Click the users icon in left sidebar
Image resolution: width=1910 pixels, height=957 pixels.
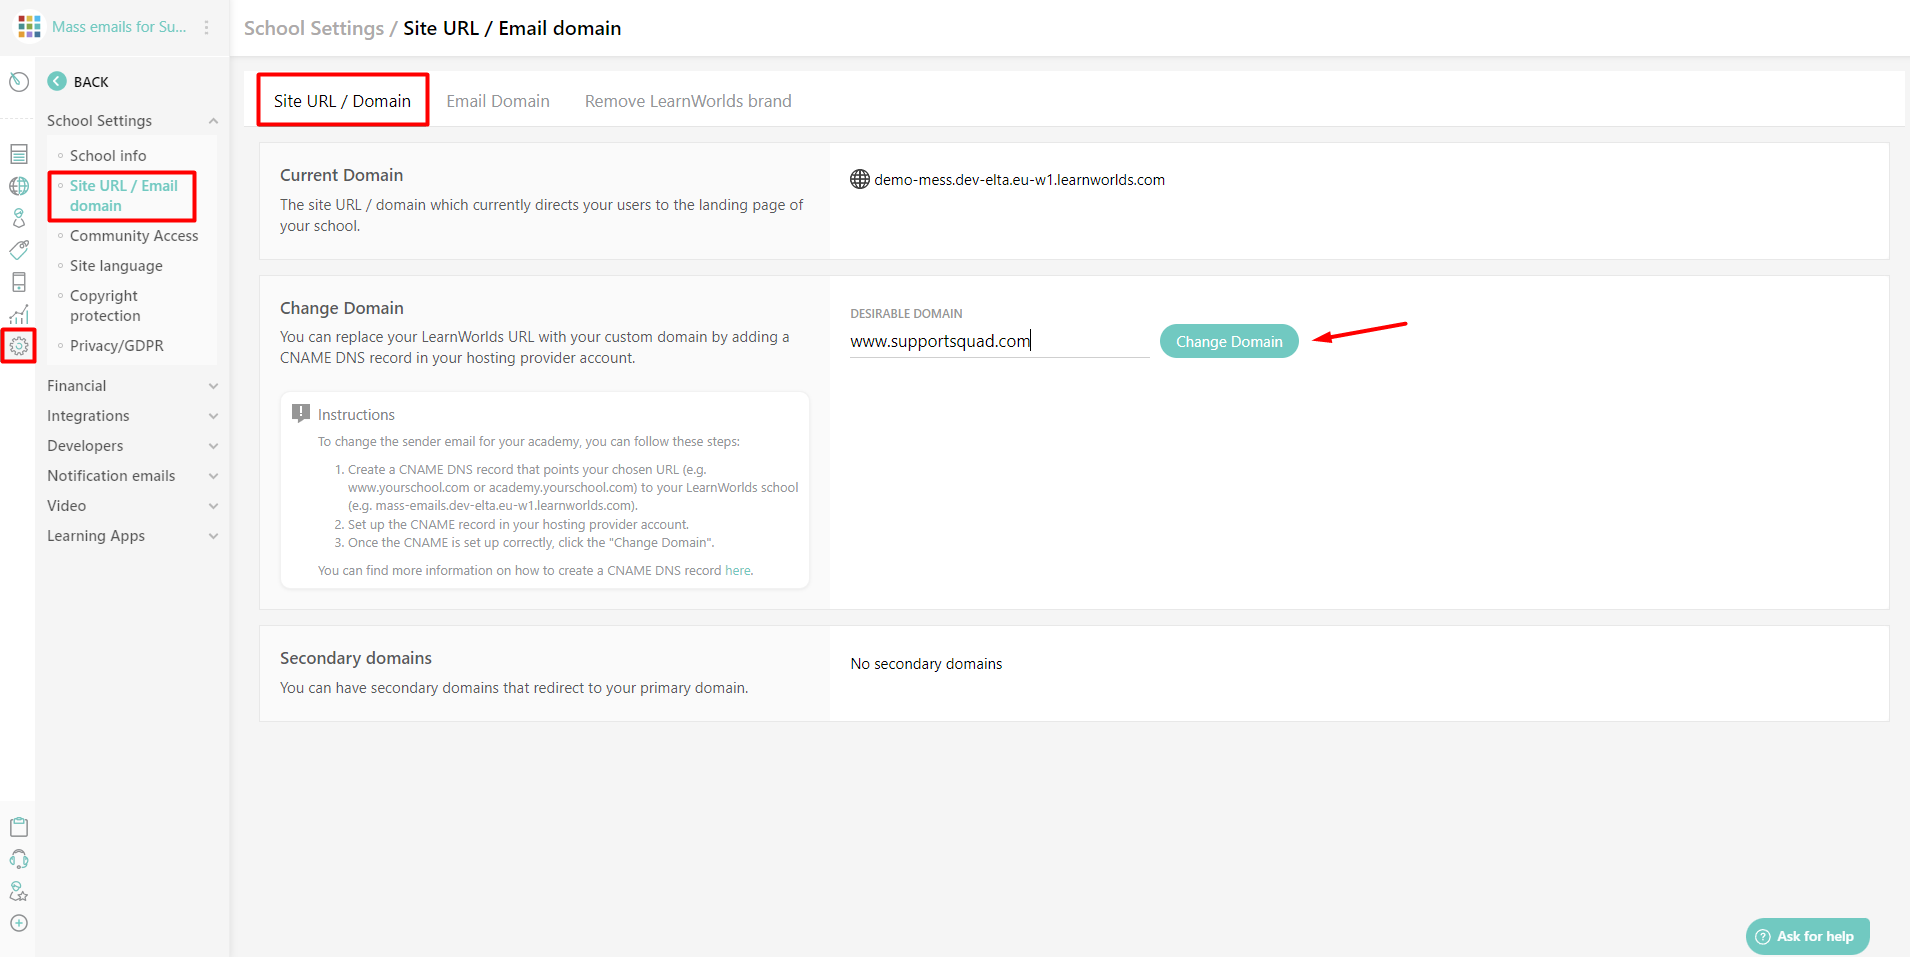point(19,218)
